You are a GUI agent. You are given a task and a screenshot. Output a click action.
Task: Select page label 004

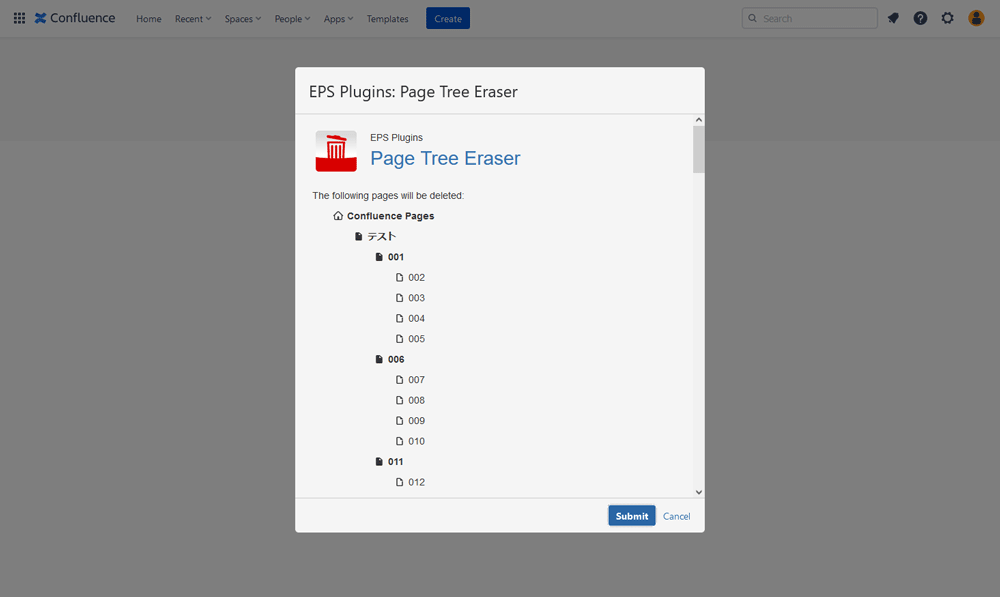tap(416, 318)
